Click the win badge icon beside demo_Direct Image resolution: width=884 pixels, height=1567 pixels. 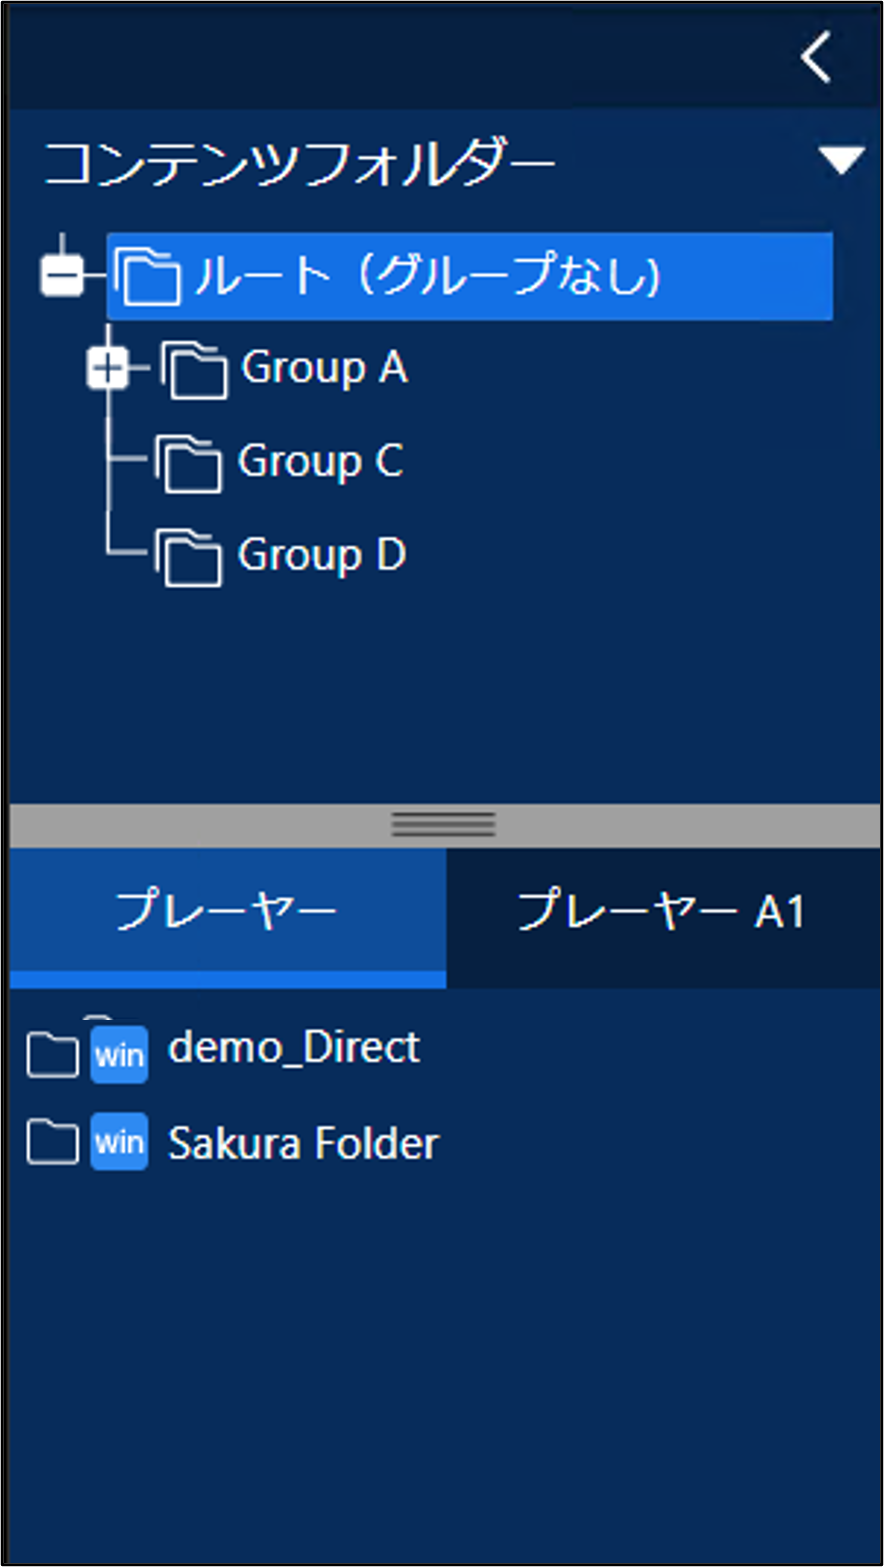click(119, 1054)
